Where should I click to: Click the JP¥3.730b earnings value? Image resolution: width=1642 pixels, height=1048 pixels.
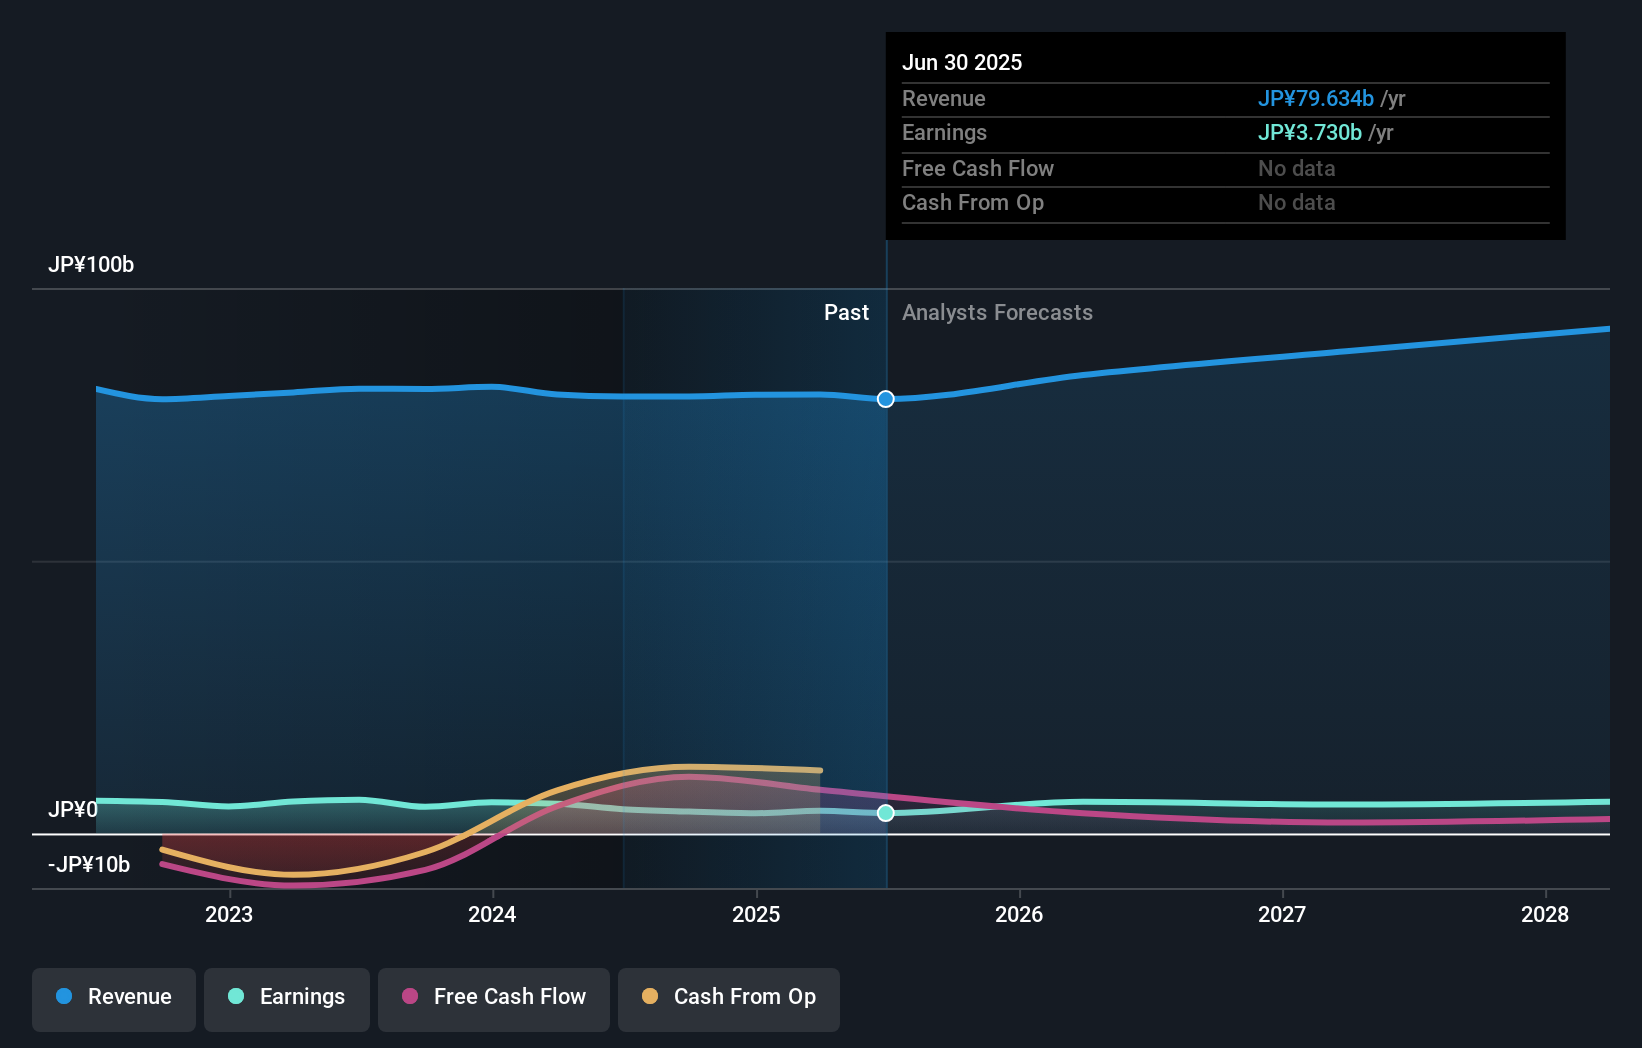click(x=1309, y=133)
